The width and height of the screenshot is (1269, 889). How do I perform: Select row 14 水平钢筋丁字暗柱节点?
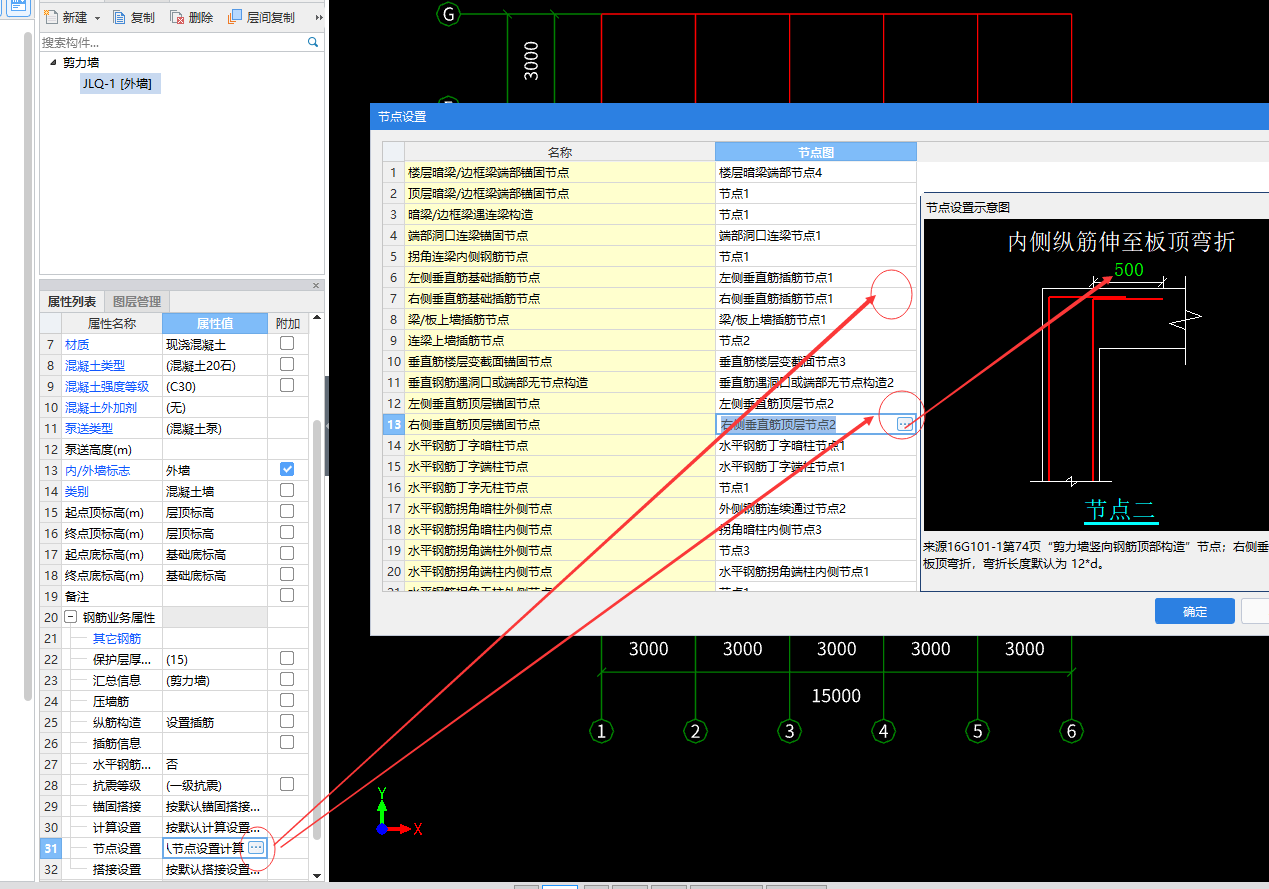click(x=560, y=446)
